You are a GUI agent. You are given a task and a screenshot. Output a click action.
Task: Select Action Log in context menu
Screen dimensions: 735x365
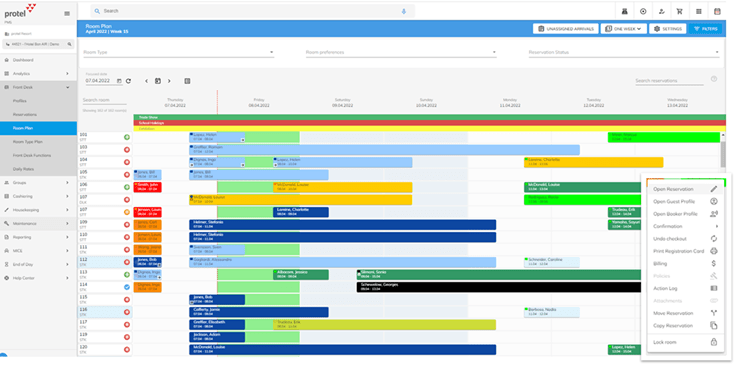pos(685,289)
